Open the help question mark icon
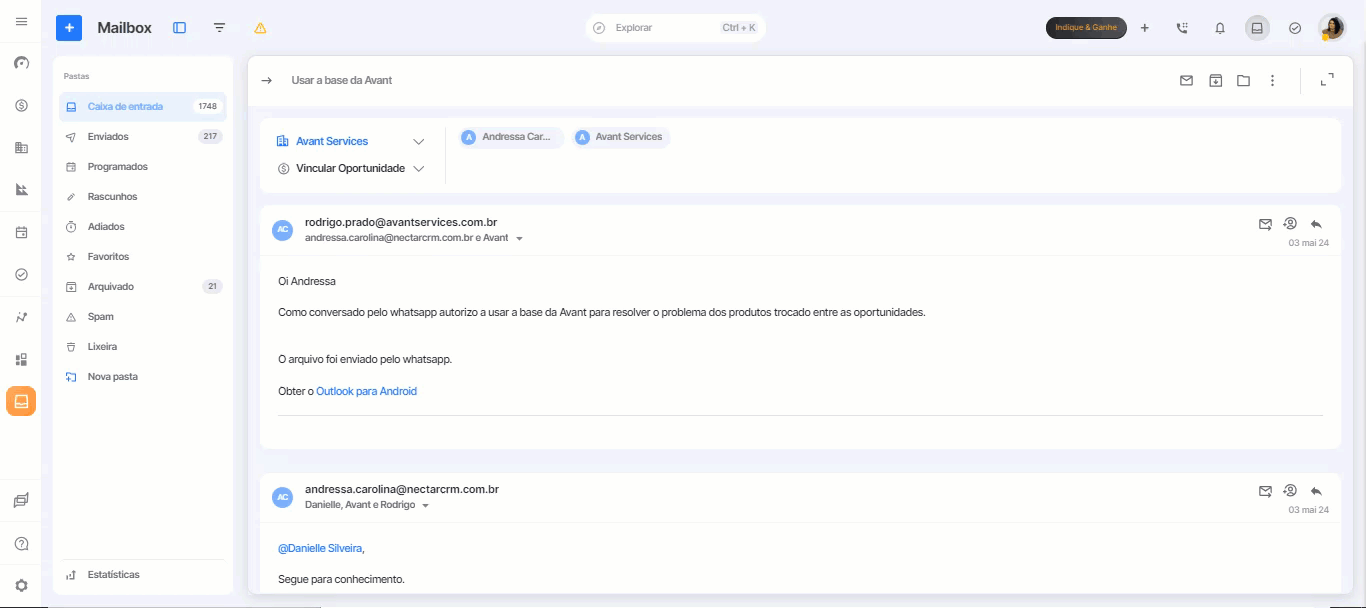 21,544
